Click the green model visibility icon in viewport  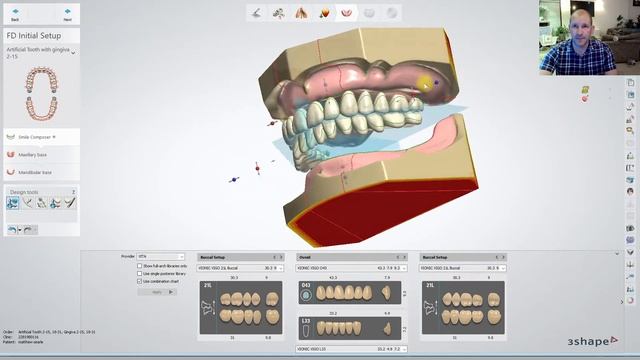585,89
